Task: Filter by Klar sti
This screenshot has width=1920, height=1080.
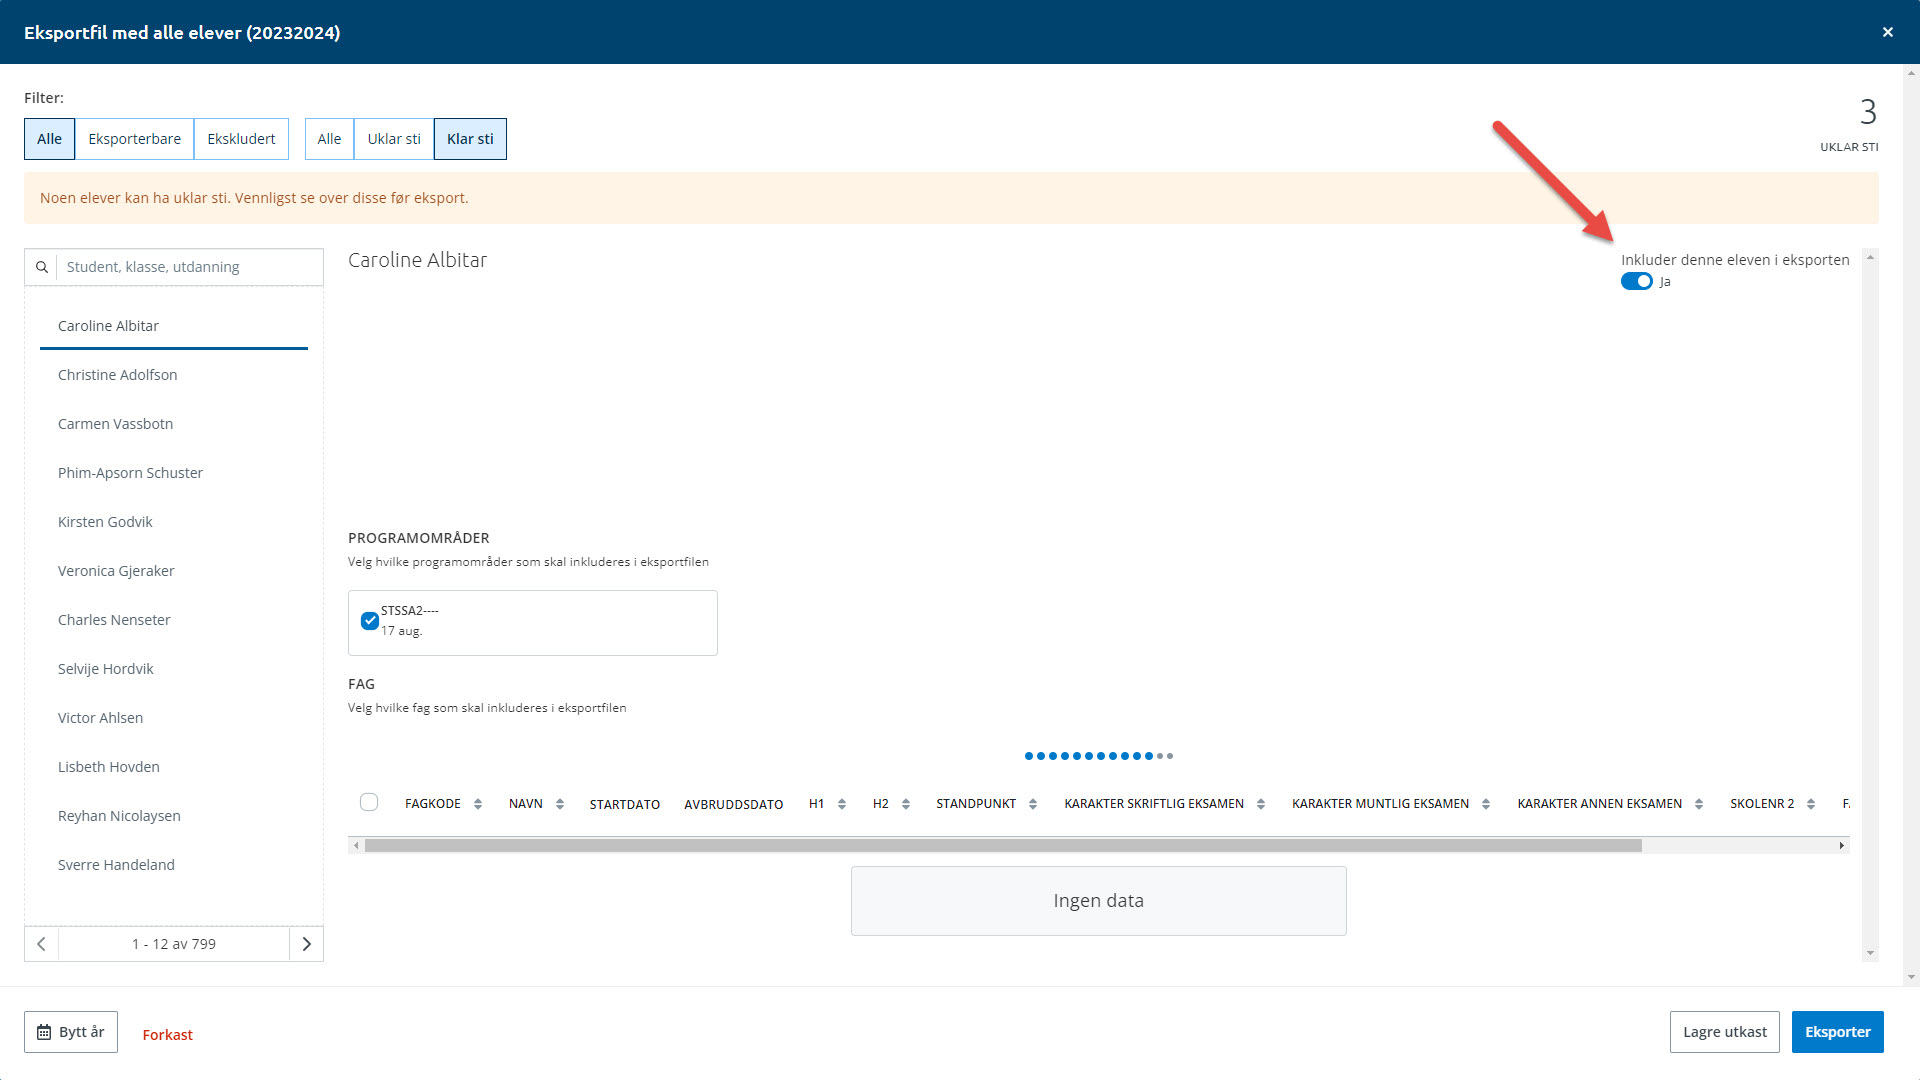Action: click(x=470, y=139)
